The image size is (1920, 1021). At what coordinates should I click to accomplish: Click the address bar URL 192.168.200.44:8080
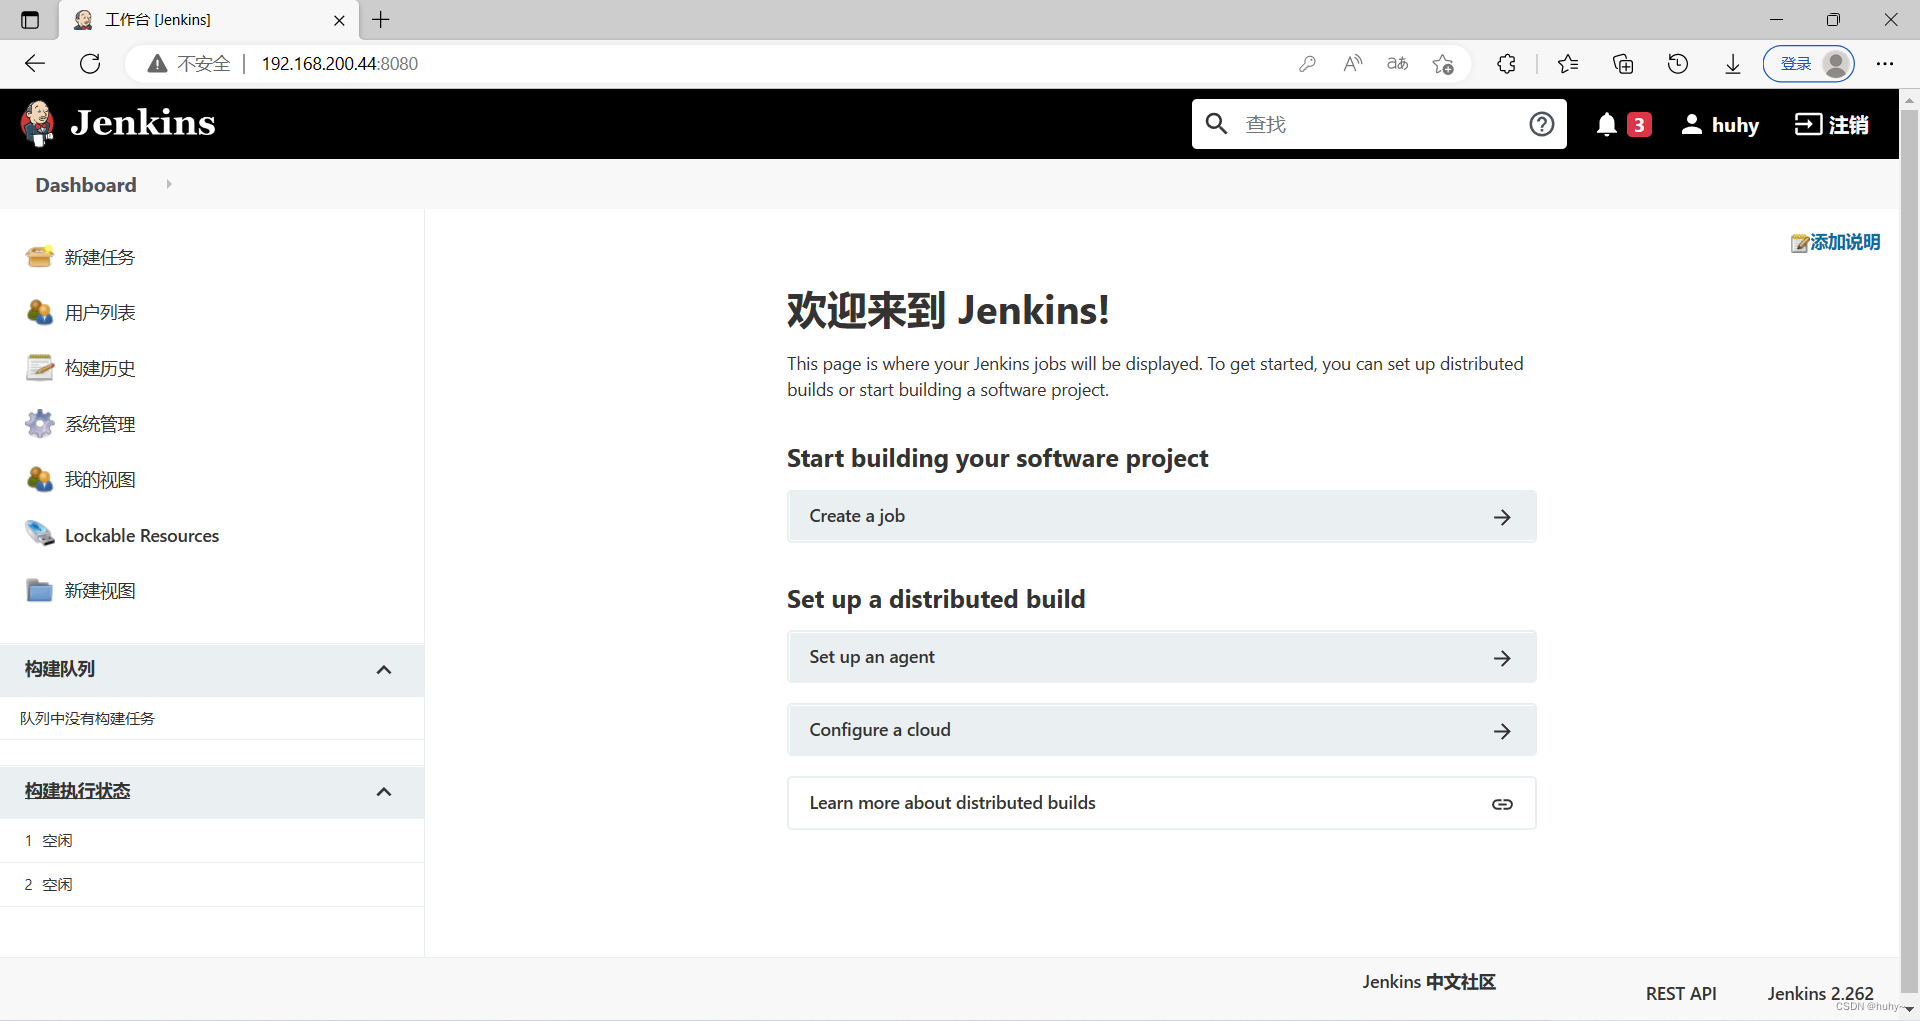coord(340,64)
